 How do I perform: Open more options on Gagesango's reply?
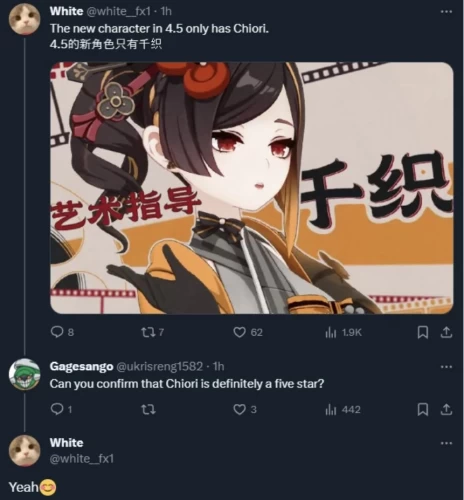point(446,367)
